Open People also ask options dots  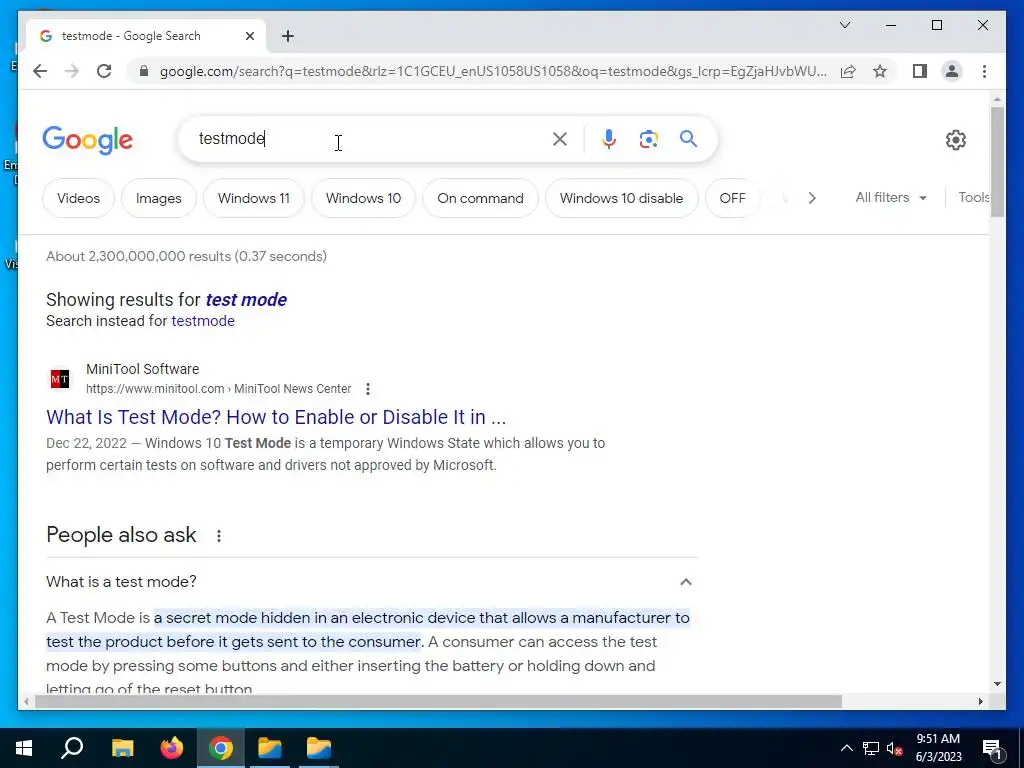(x=219, y=536)
